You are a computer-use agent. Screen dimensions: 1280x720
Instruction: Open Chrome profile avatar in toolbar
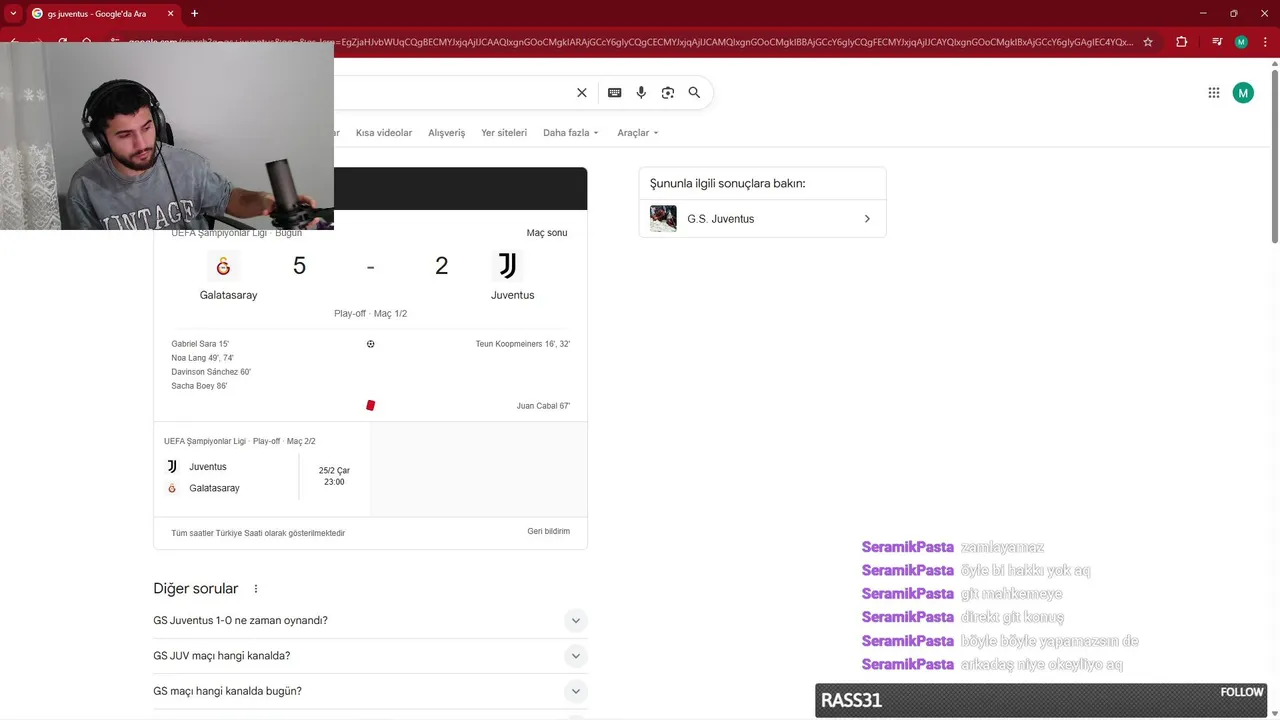[x=1241, y=42]
